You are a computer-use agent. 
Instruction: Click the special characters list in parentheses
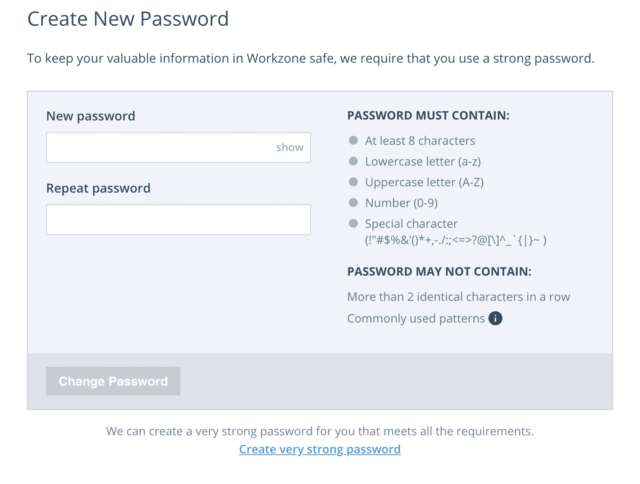[456, 240]
